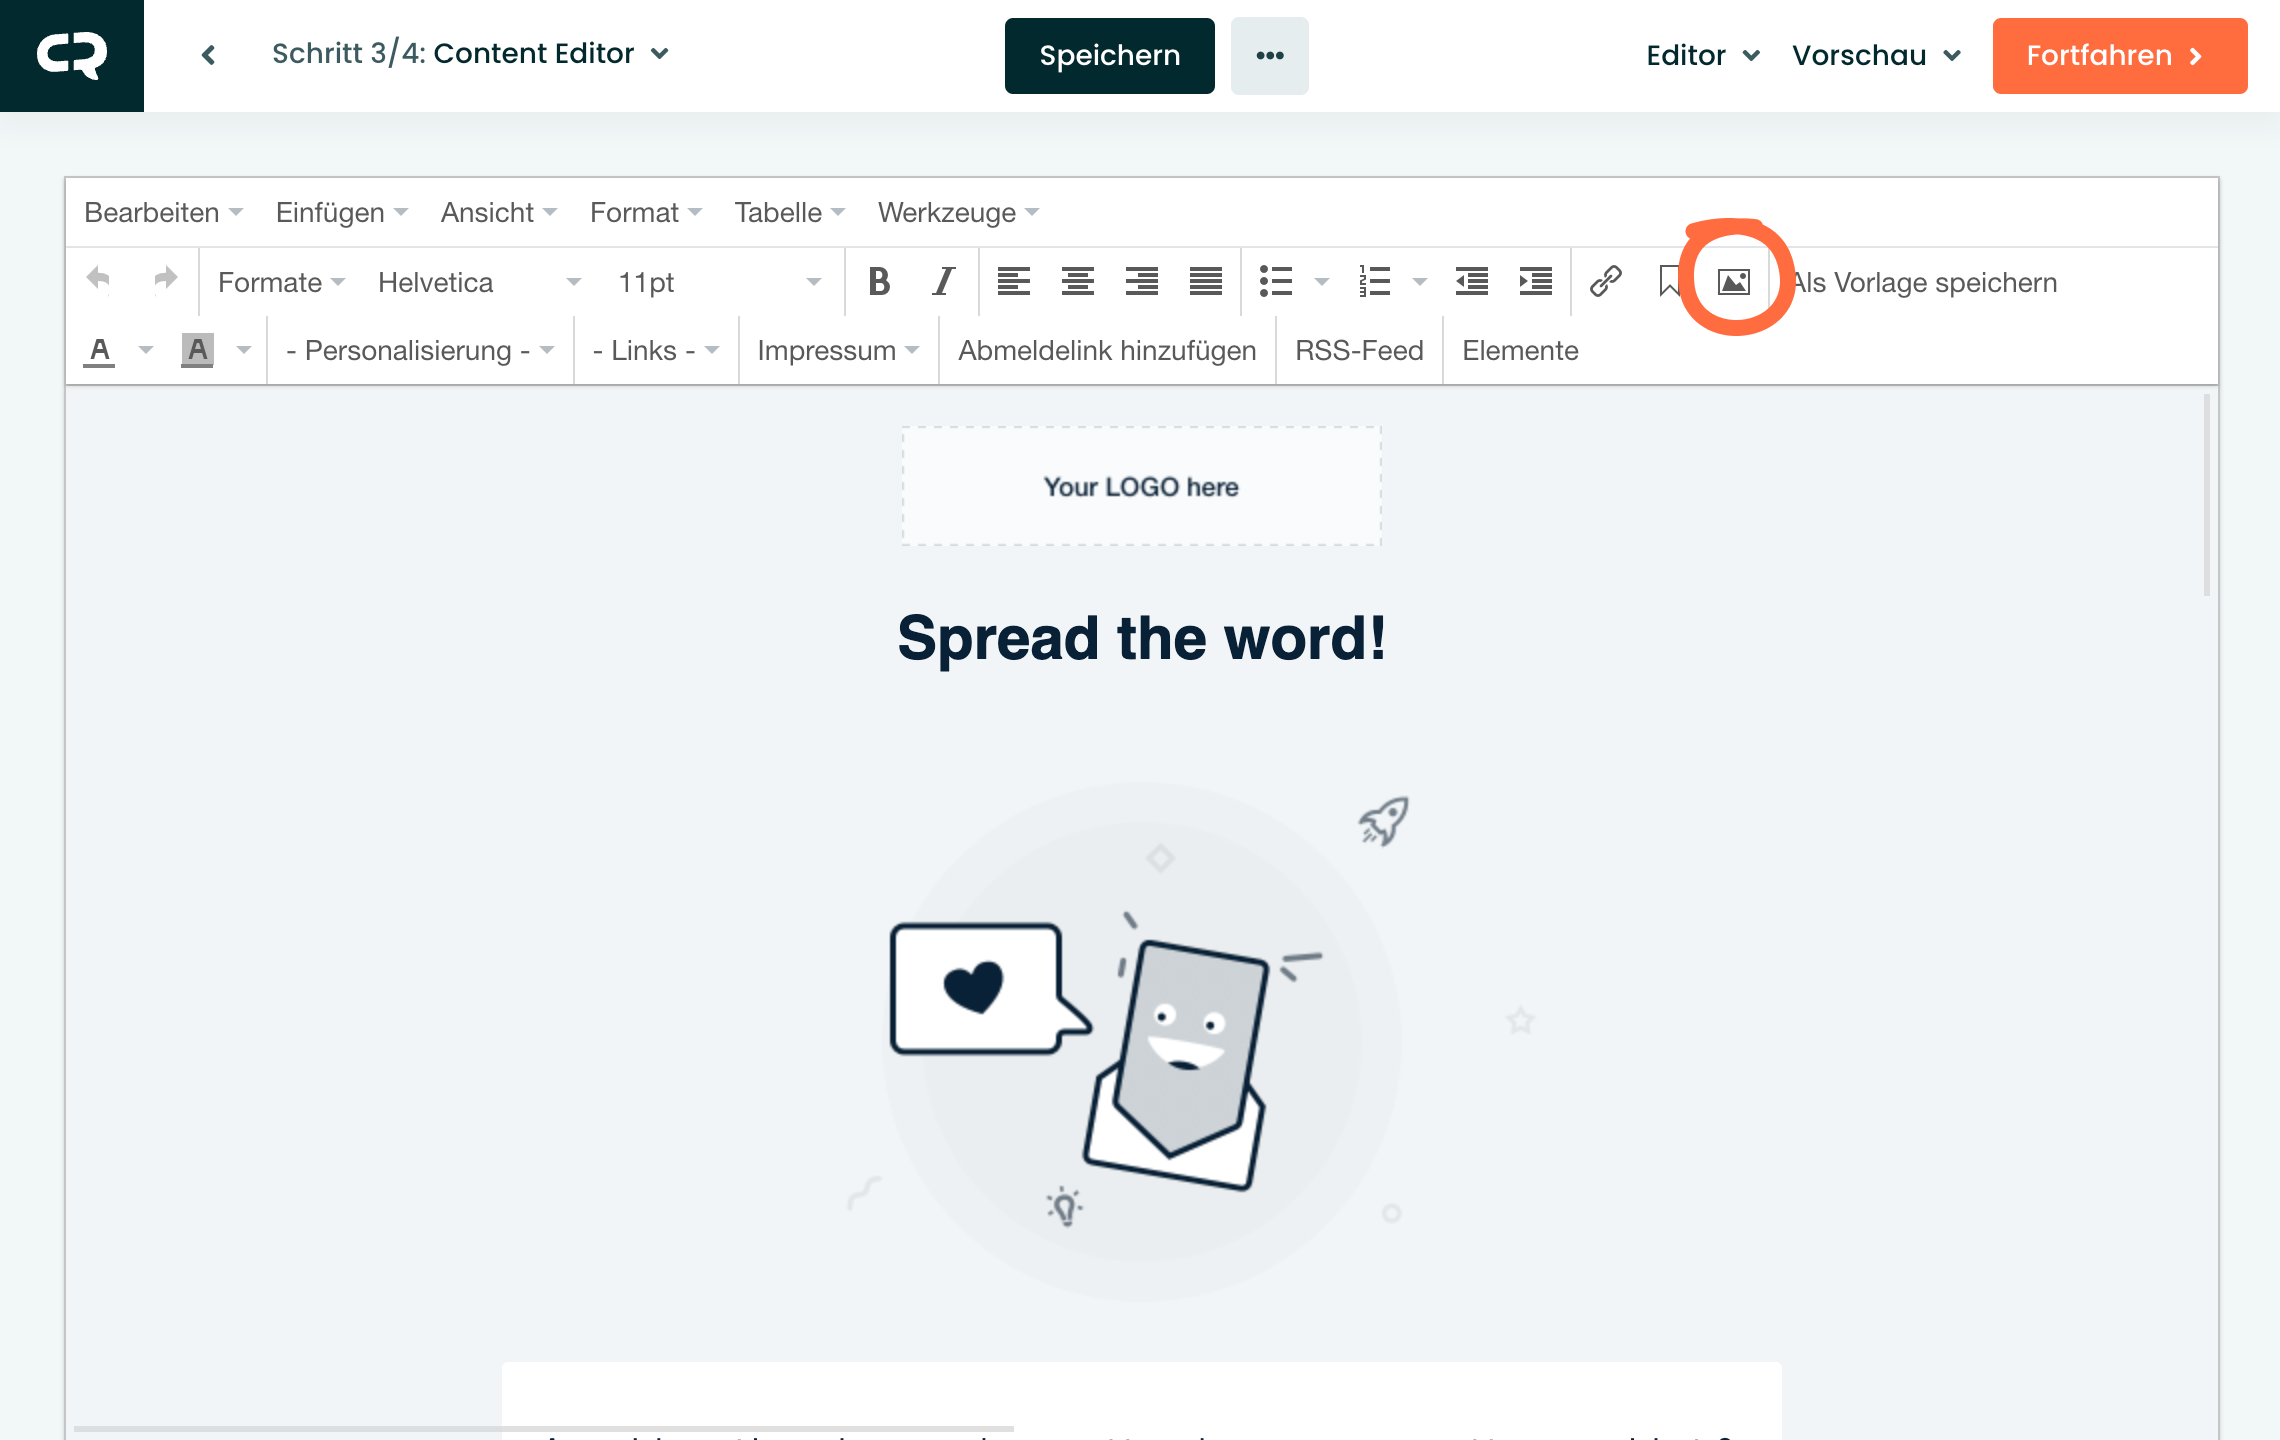Open the Links dropdown

[656, 351]
